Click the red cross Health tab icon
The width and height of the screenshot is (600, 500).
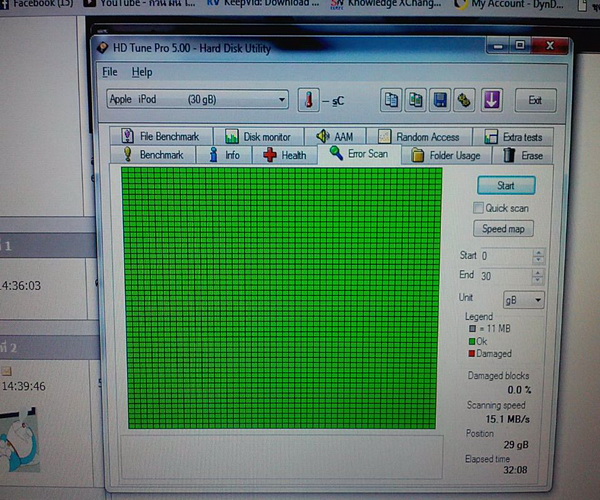[270, 155]
